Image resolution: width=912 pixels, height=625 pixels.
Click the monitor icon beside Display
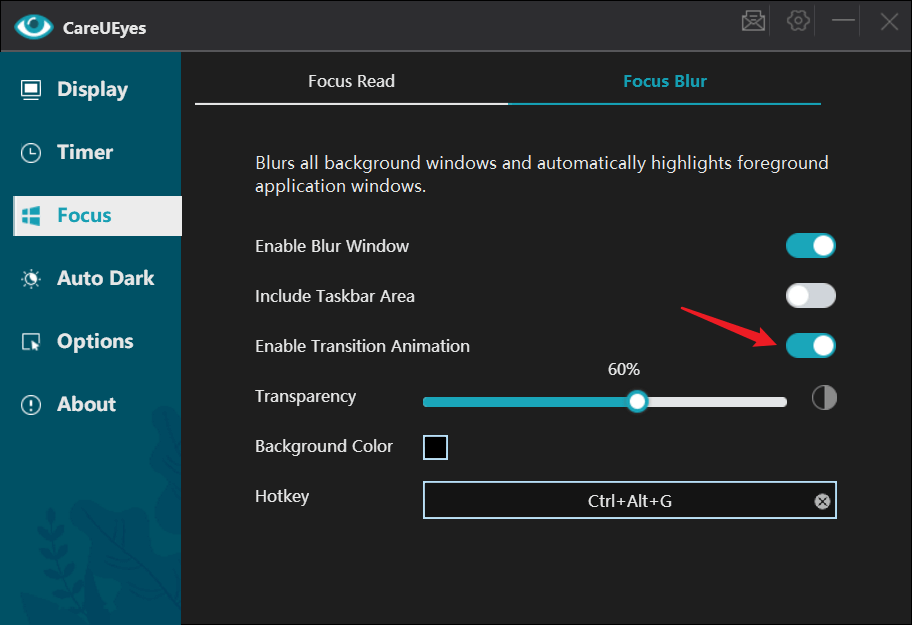[31, 90]
